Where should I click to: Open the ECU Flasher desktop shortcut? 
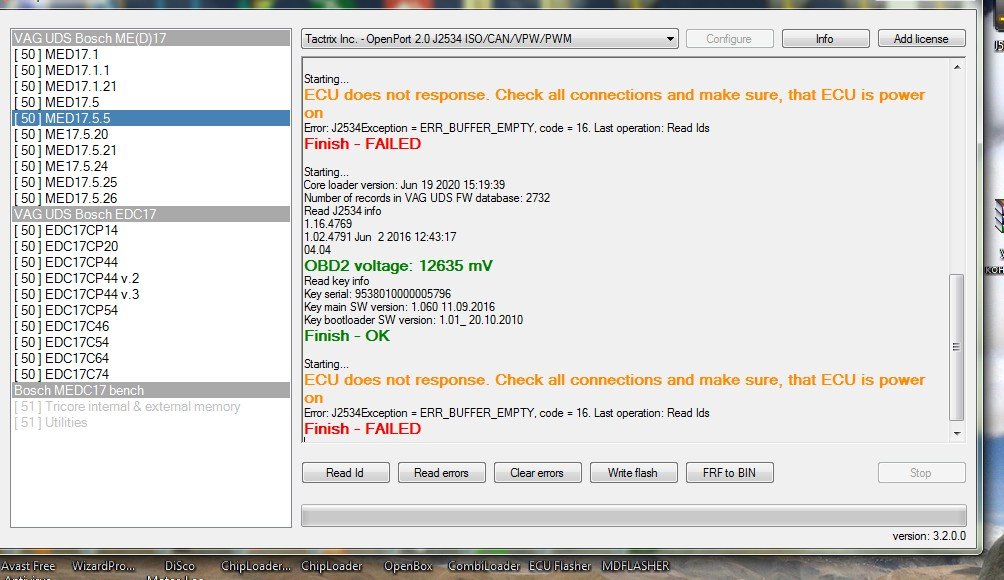coord(560,566)
